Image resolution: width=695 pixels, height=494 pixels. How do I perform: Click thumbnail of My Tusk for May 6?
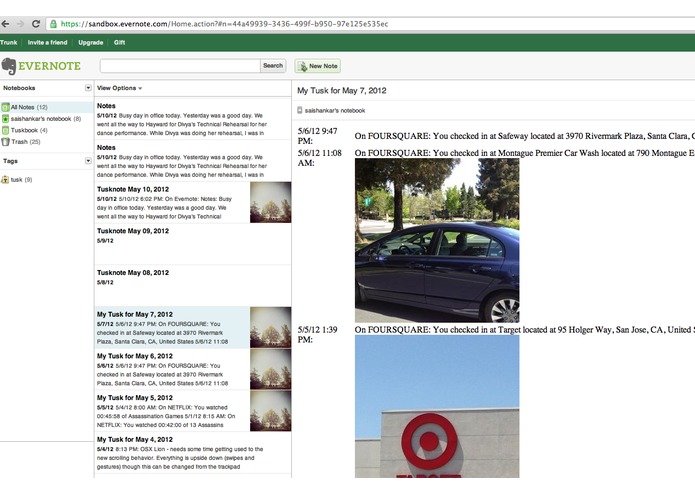tap(270, 369)
